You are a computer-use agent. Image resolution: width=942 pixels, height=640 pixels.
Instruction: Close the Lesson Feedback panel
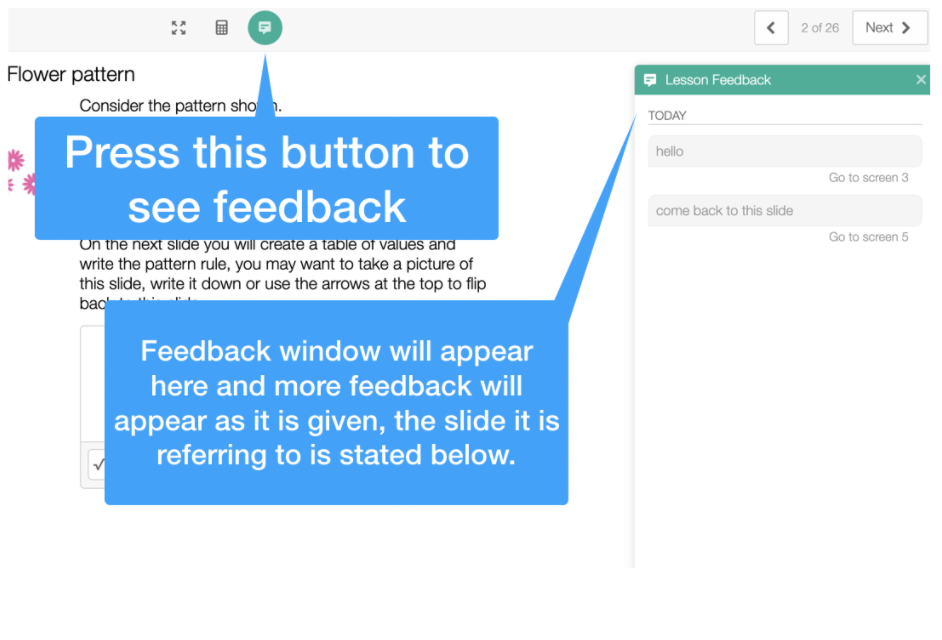[920, 79]
